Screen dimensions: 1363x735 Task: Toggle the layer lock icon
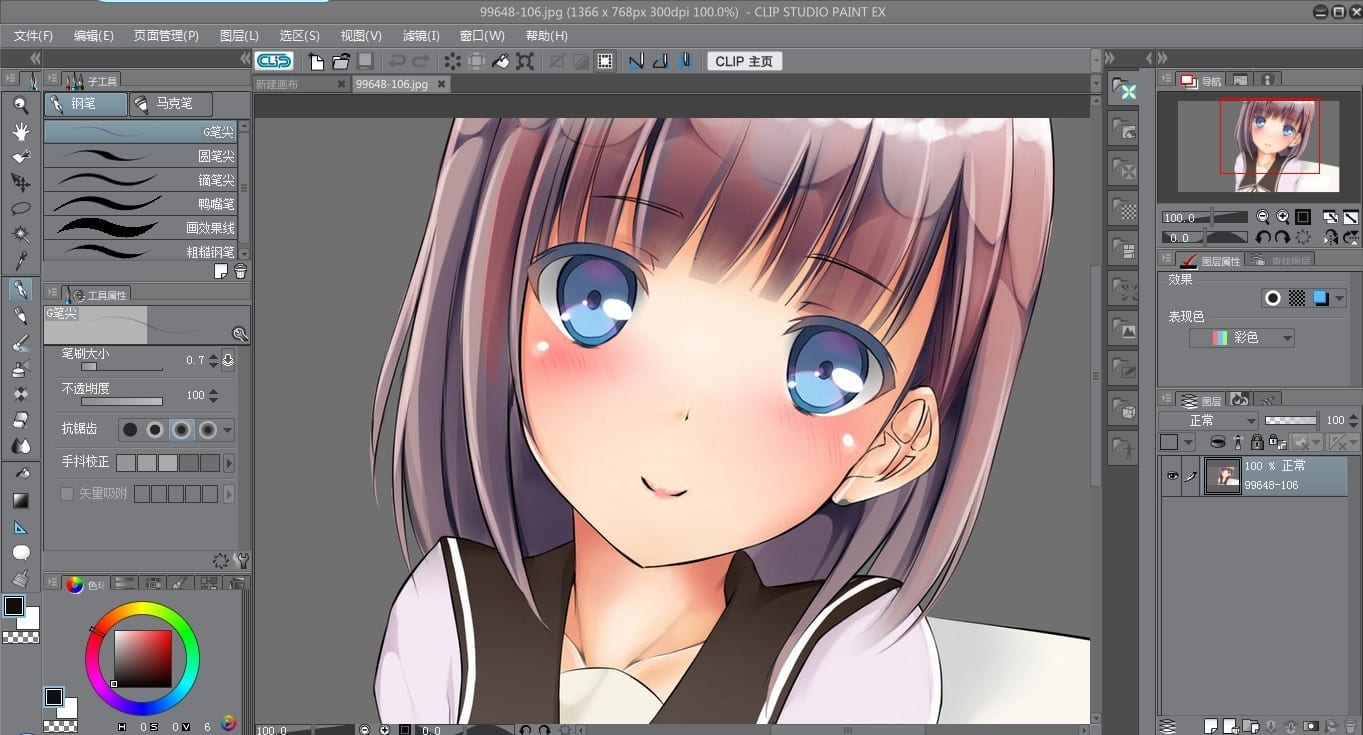1257,442
